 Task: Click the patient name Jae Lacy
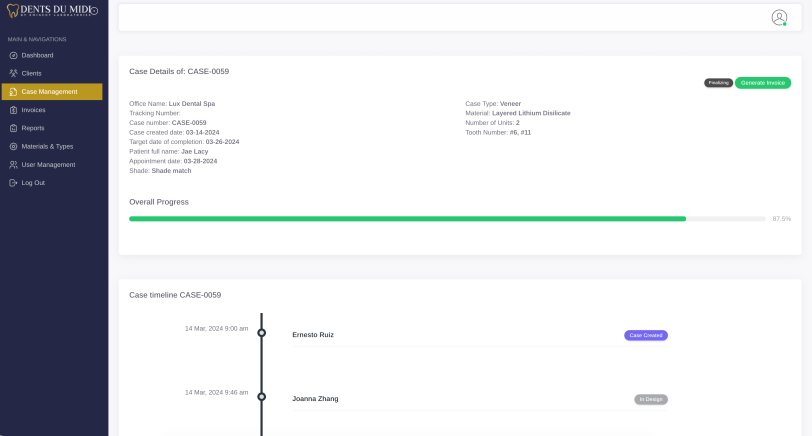pos(195,152)
